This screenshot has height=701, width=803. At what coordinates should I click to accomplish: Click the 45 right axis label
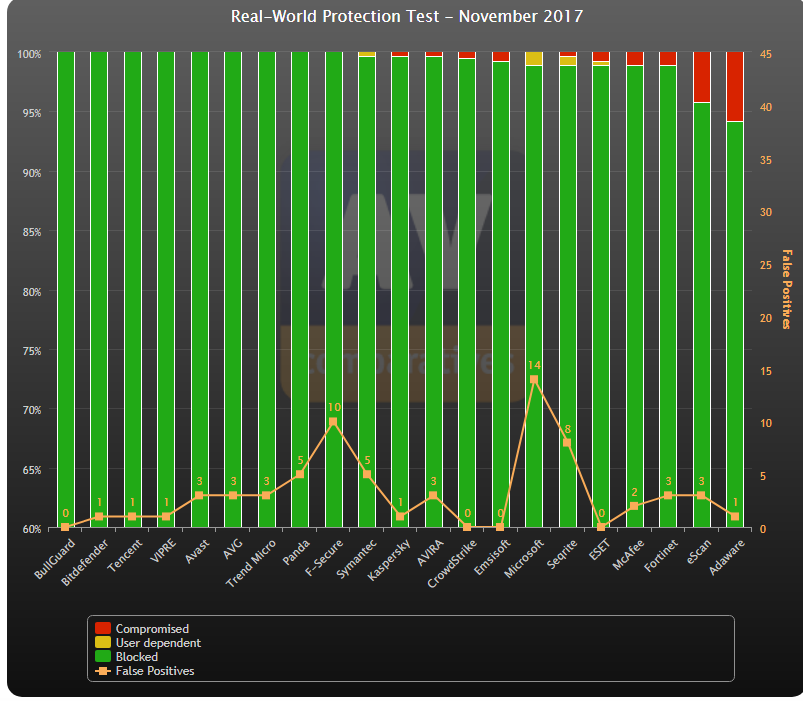[766, 54]
